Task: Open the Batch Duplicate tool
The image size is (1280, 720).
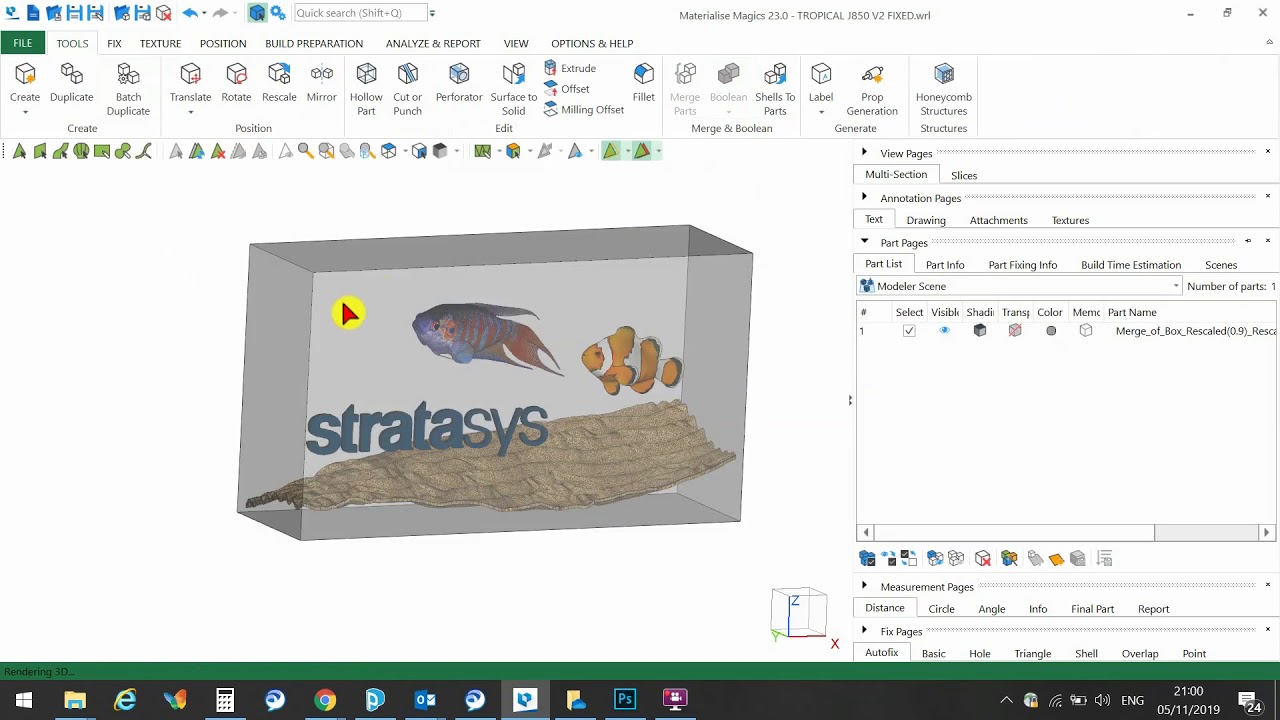Action: pos(128,89)
